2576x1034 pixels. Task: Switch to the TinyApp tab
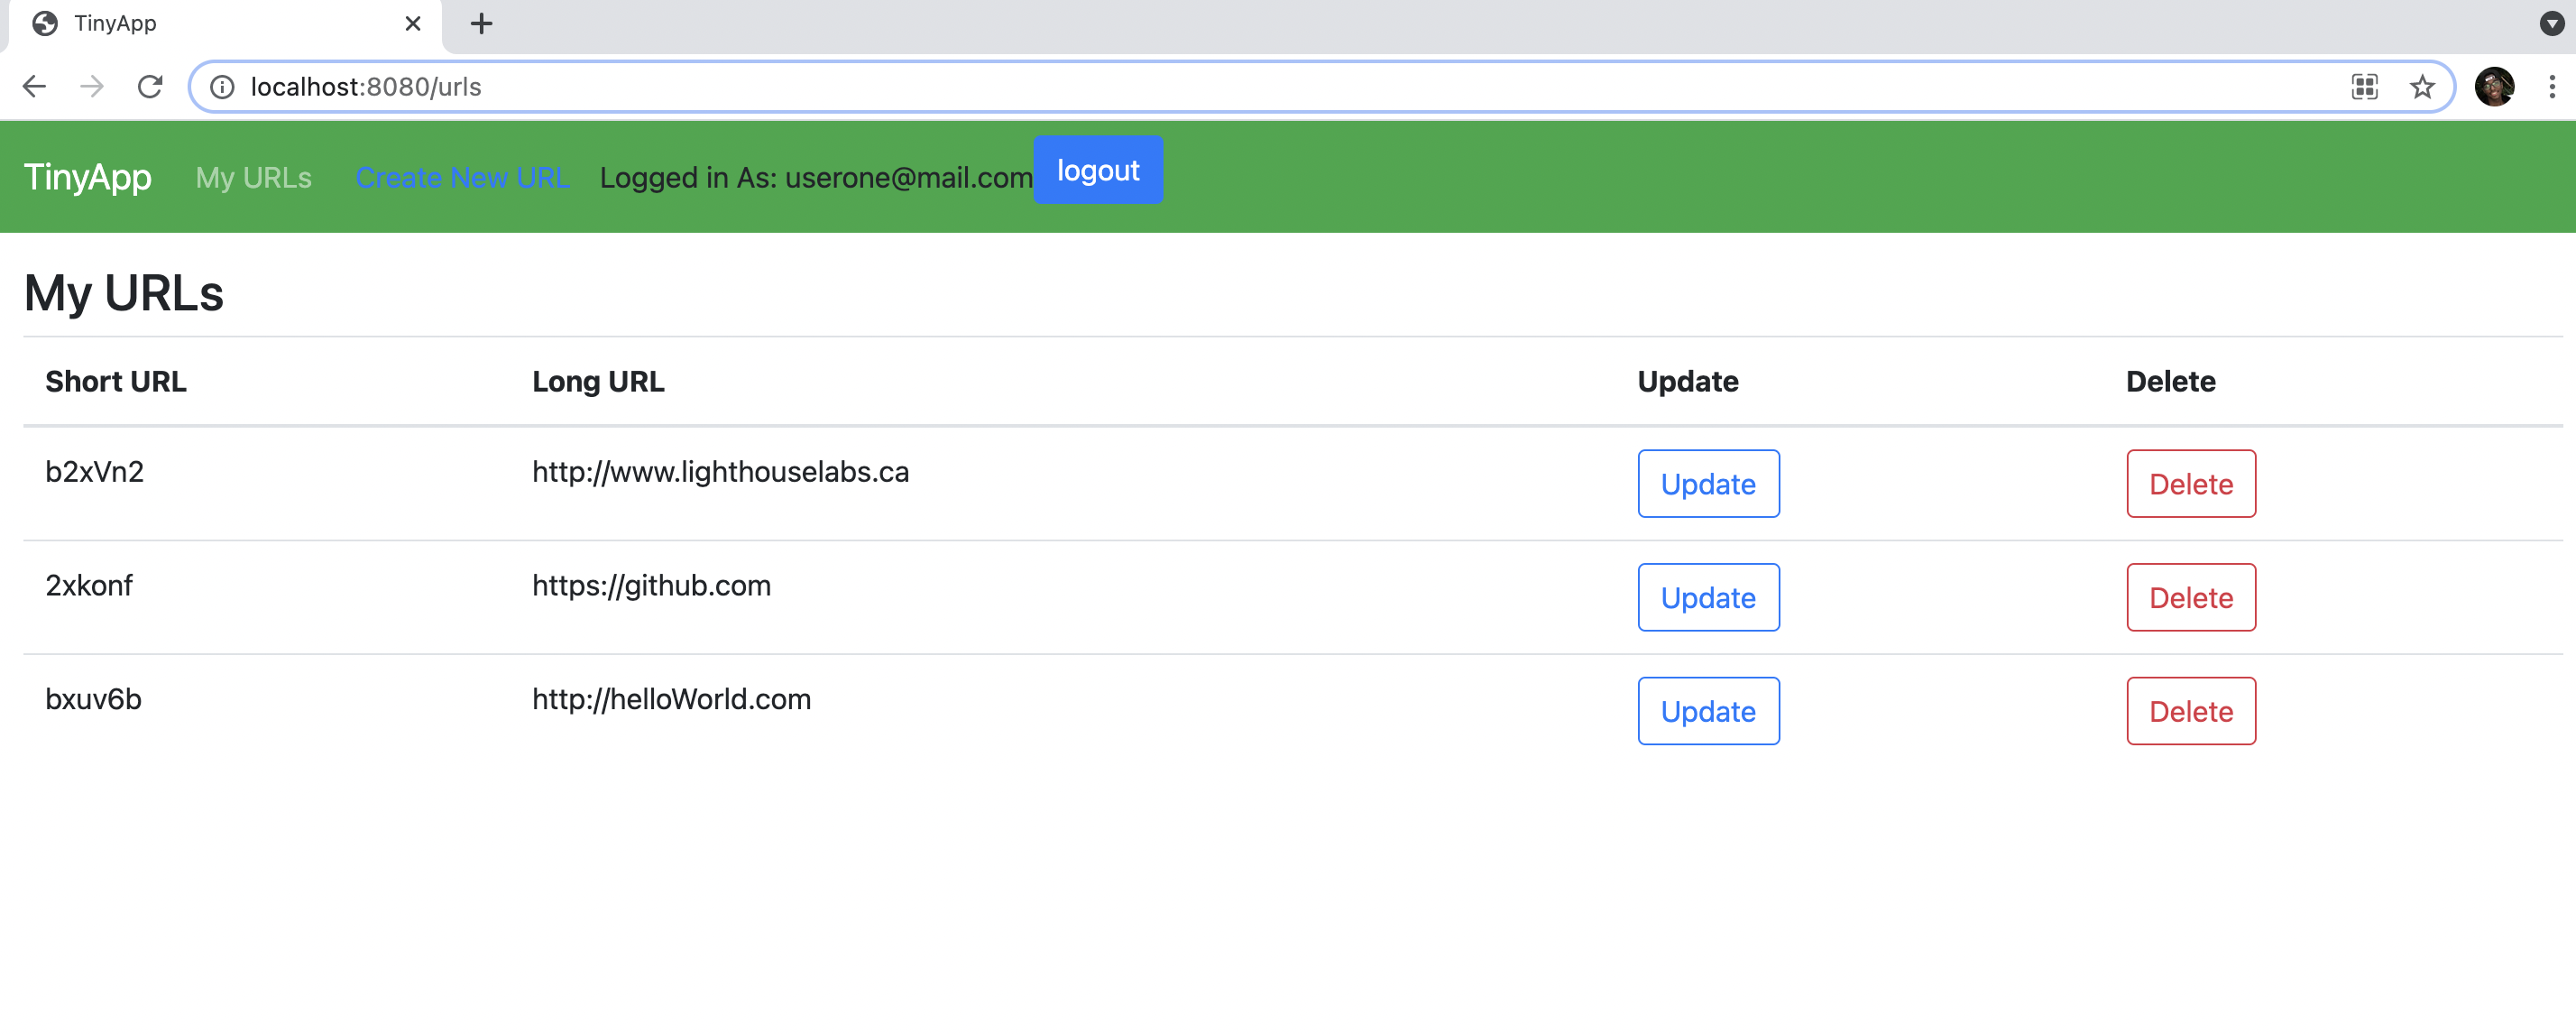[x=200, y=23]
